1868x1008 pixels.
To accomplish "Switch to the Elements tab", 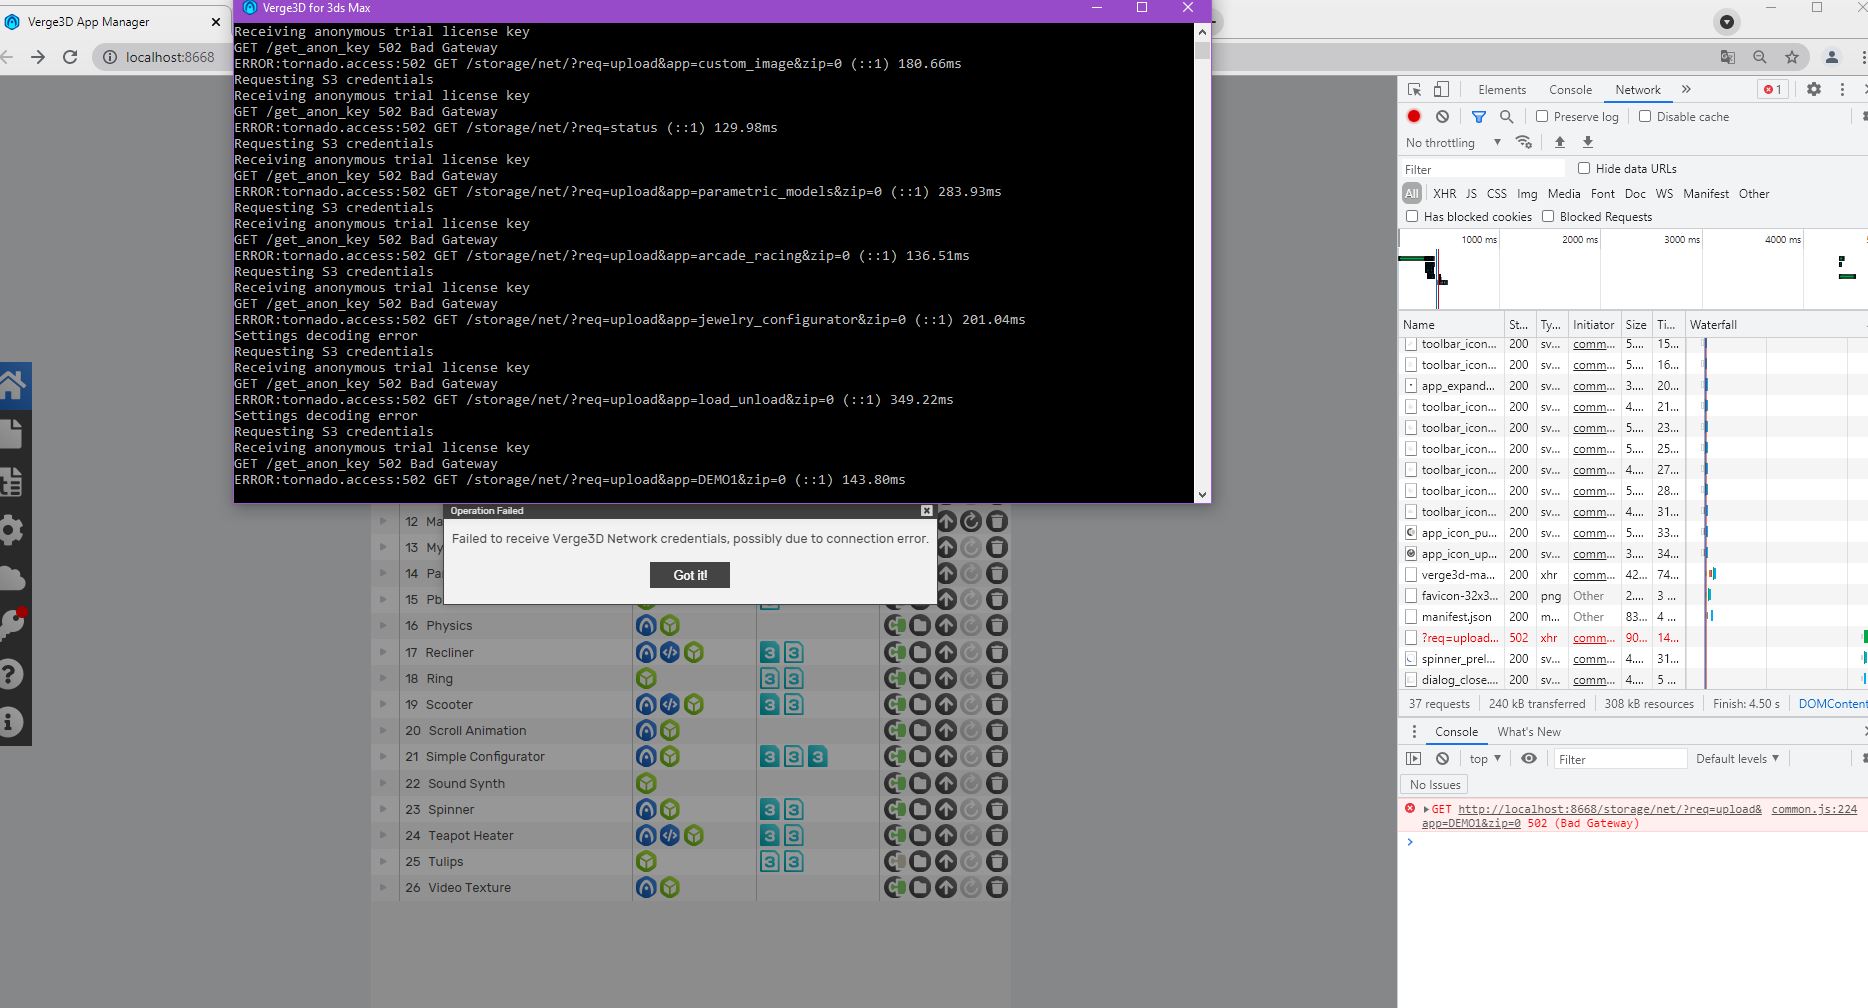I will 1502,90.
